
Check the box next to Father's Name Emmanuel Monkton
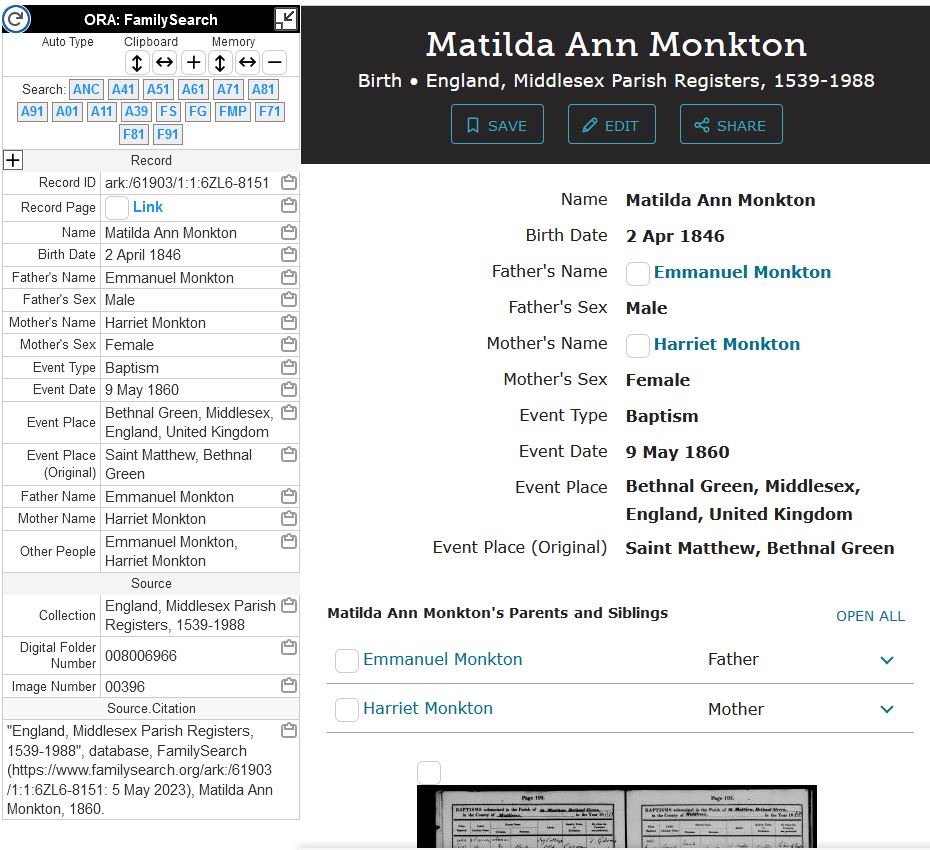click(638, 273)
